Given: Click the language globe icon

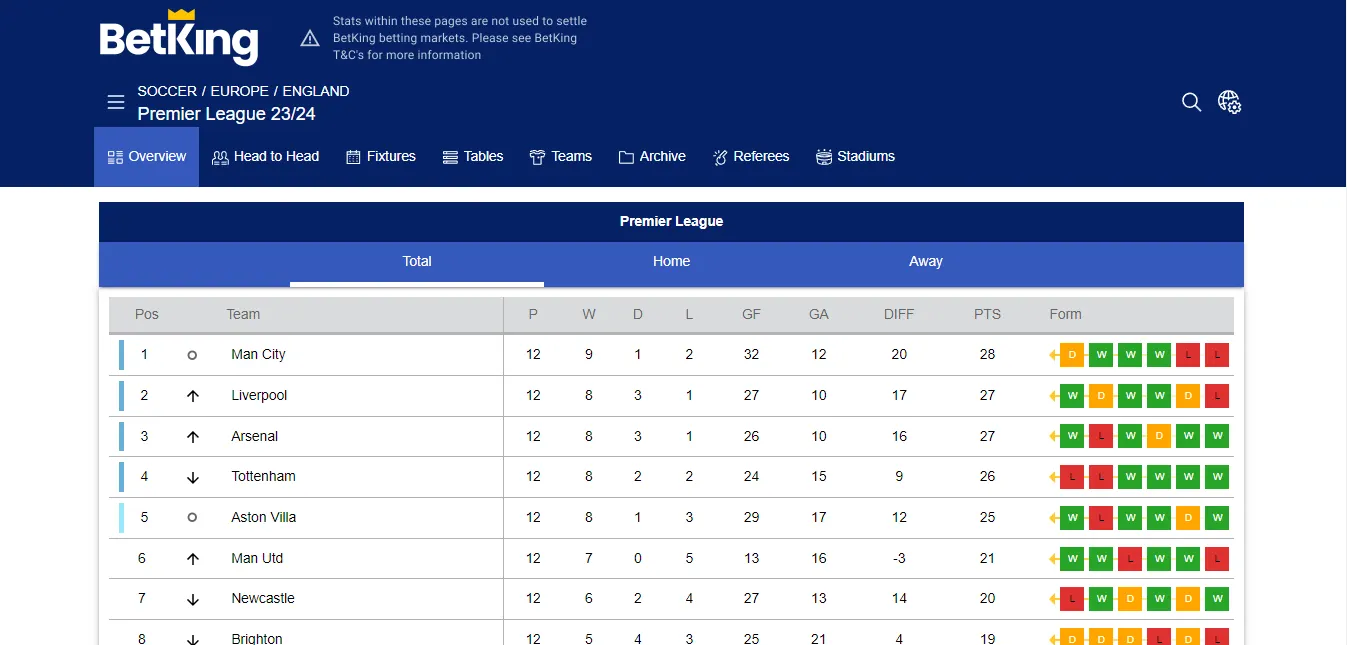Looking at the screenshot, I should click(1229, 101).
